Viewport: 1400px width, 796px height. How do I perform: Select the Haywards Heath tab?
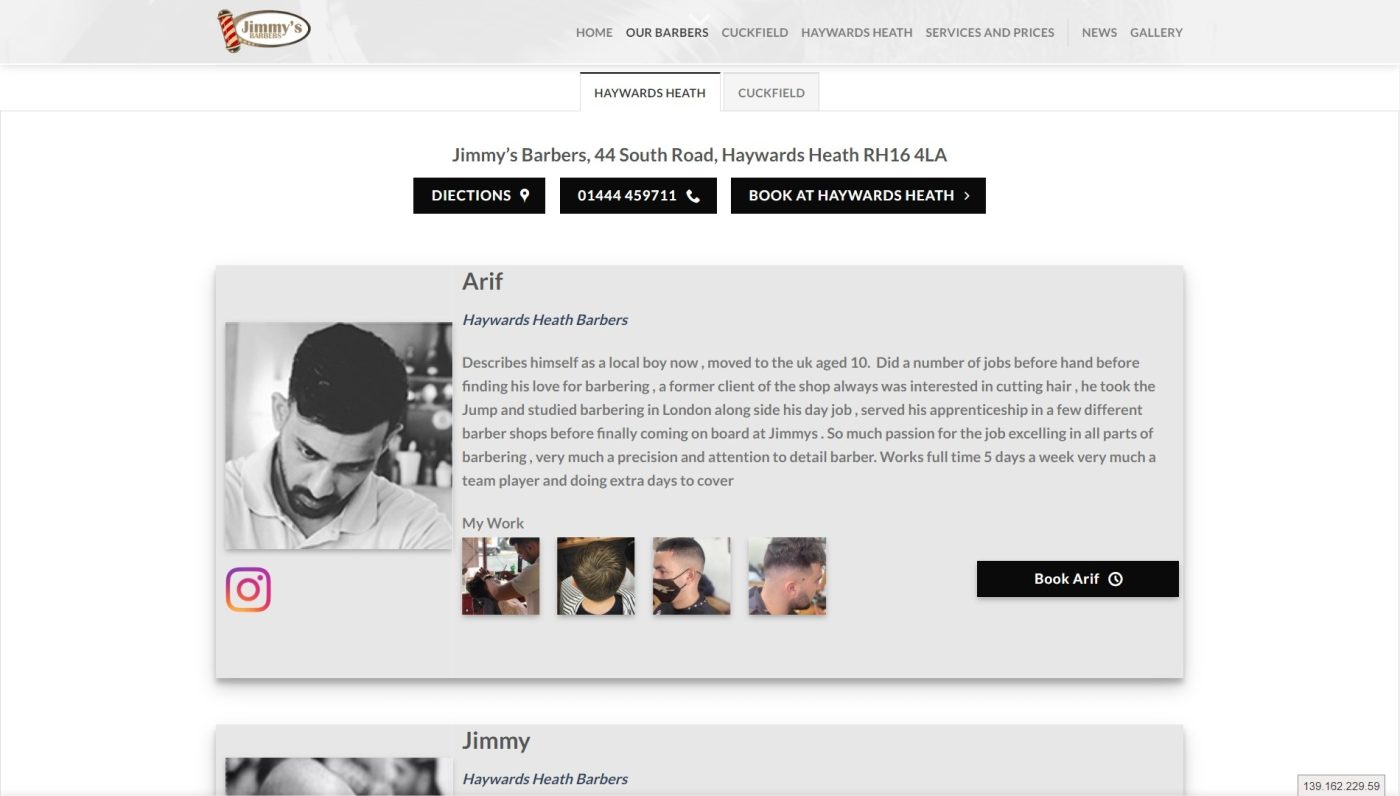(x=650, y=92)
